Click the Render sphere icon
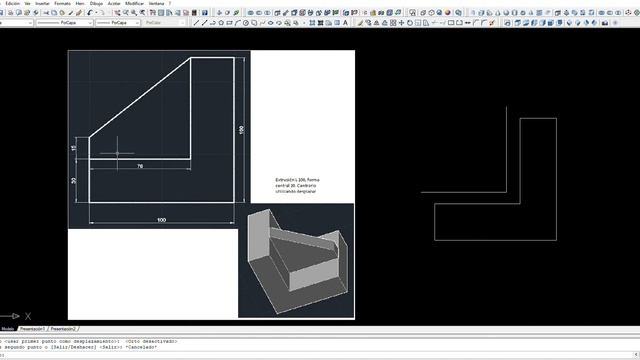 447,13
